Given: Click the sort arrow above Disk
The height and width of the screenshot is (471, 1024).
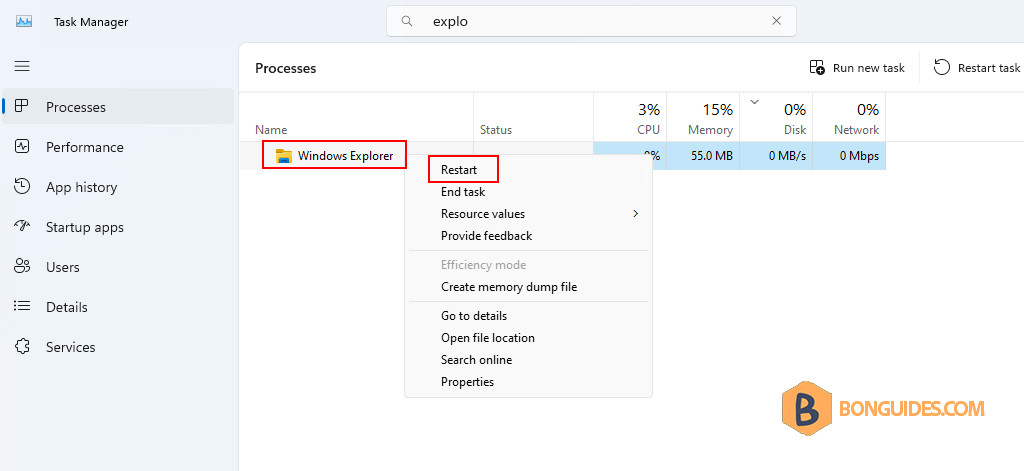Looking at the screenshot, I should pos(755,101).
